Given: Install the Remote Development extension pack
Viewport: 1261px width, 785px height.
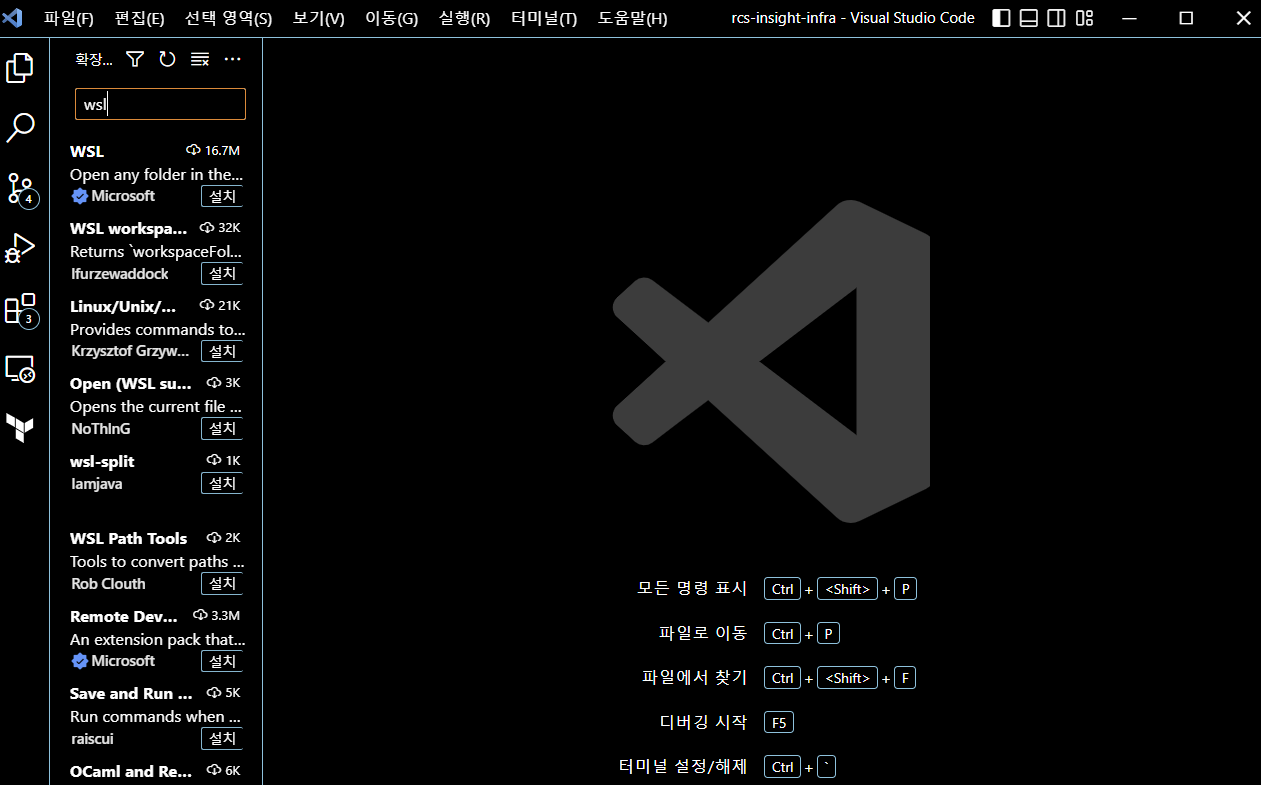Looking at the screenshot, I should (x=222, y=661).
